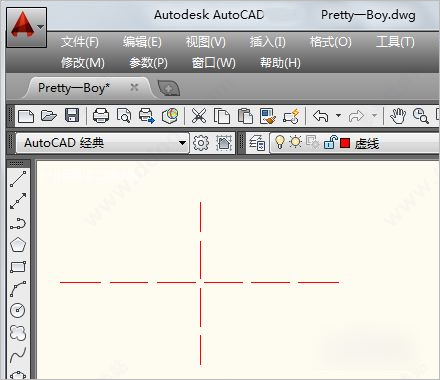Select the Pan hand tool
This screenshot has height=380, width=440.
point(398,116)
